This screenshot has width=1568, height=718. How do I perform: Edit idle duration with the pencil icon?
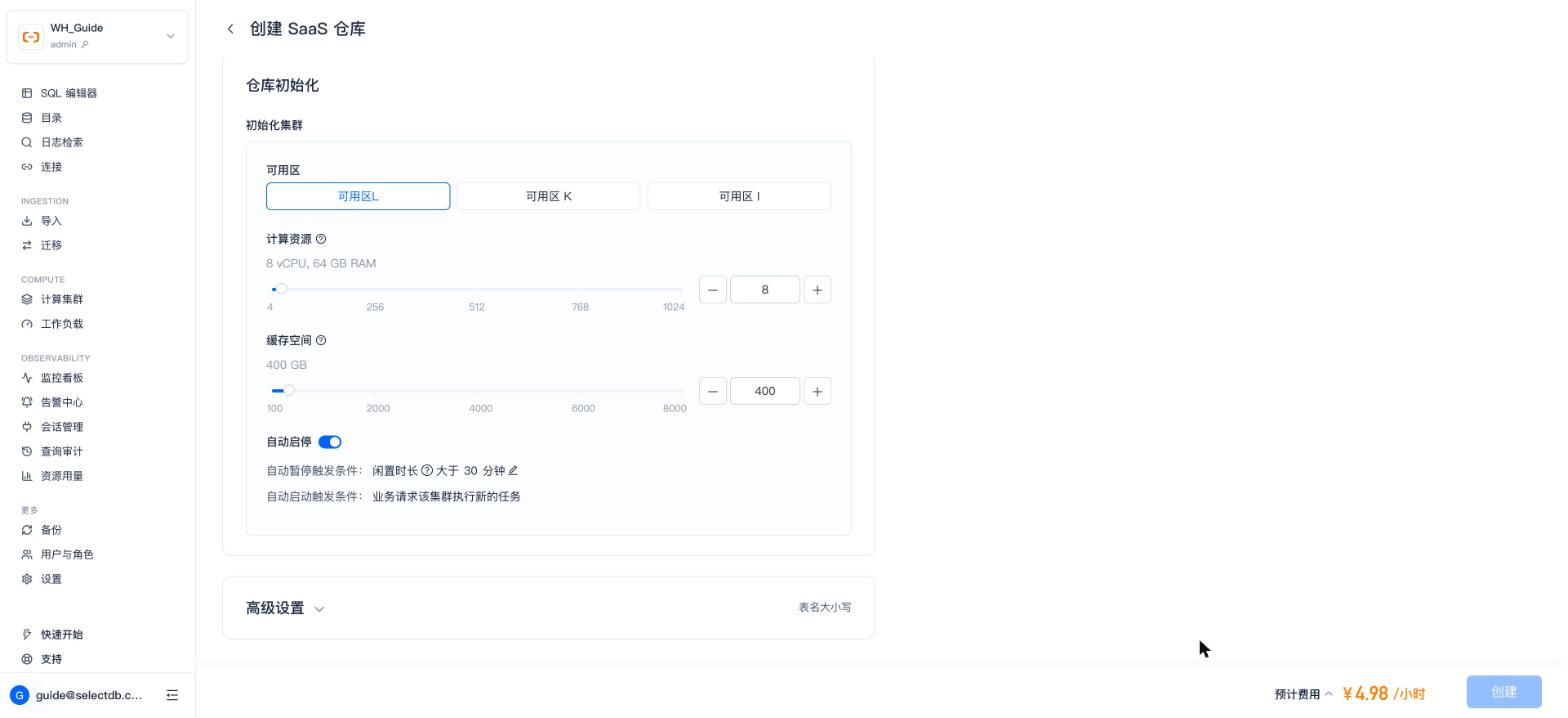[513, 470]
